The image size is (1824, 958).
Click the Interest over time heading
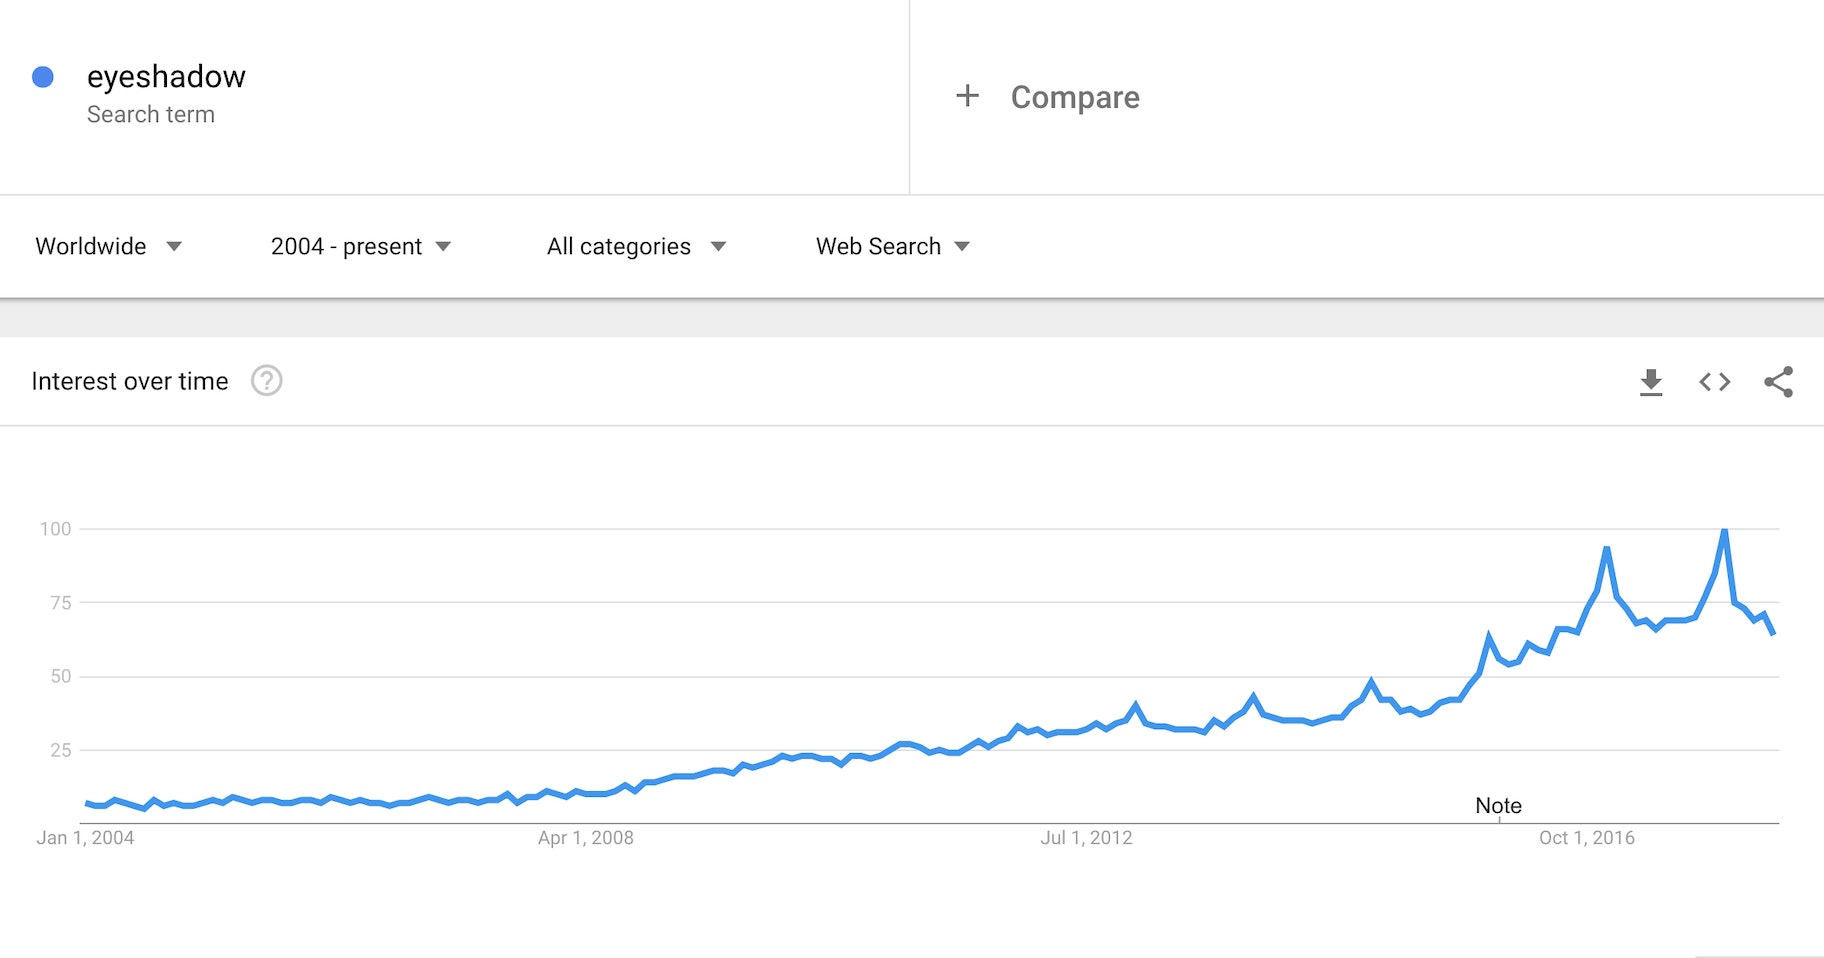tap(131, 381)
